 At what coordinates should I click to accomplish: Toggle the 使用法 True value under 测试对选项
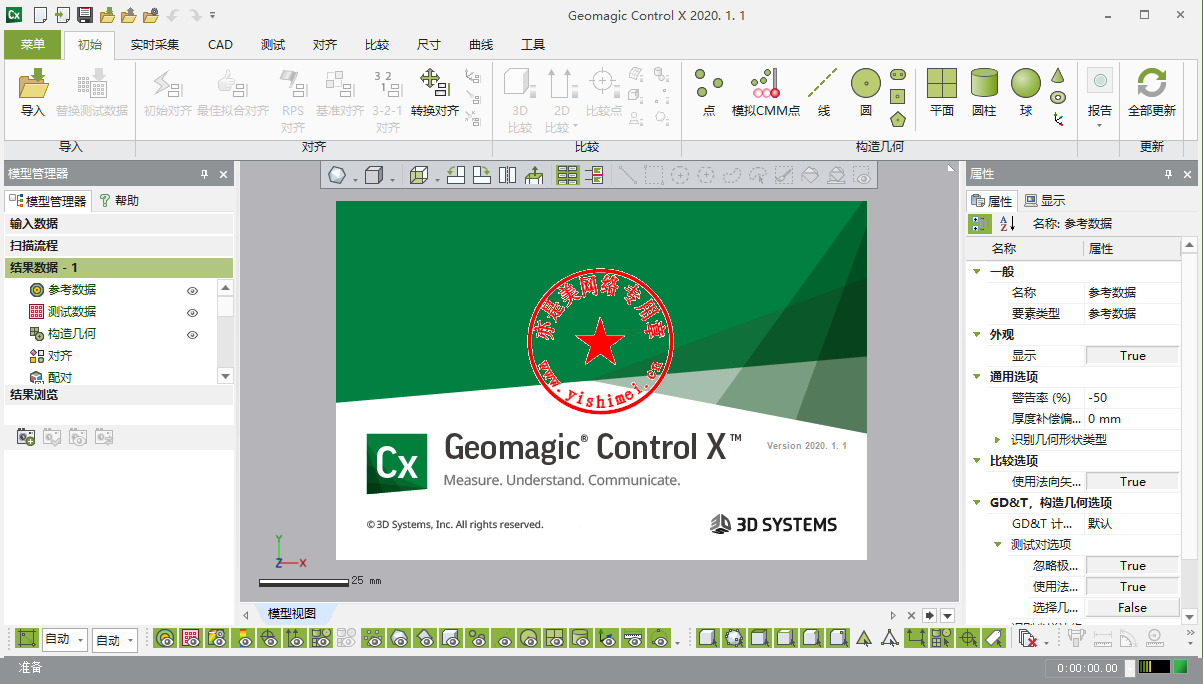pyautogui.click(x=1133, y=586)
